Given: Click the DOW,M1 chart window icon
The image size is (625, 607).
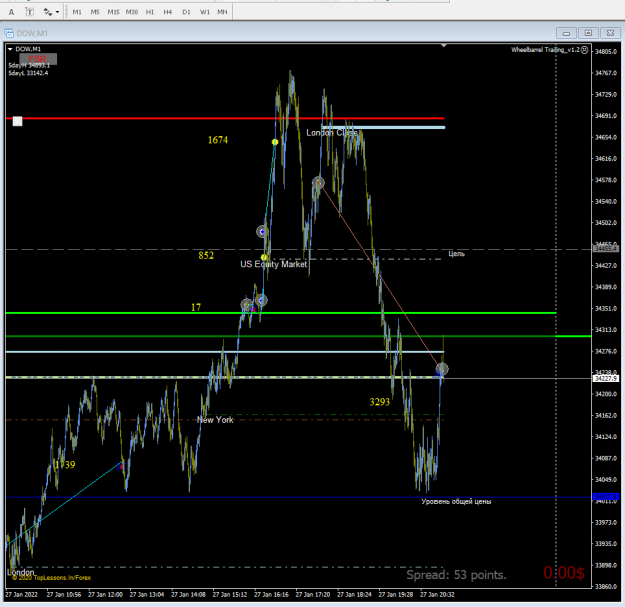Looking at the screenshot, I should (9, 33).
